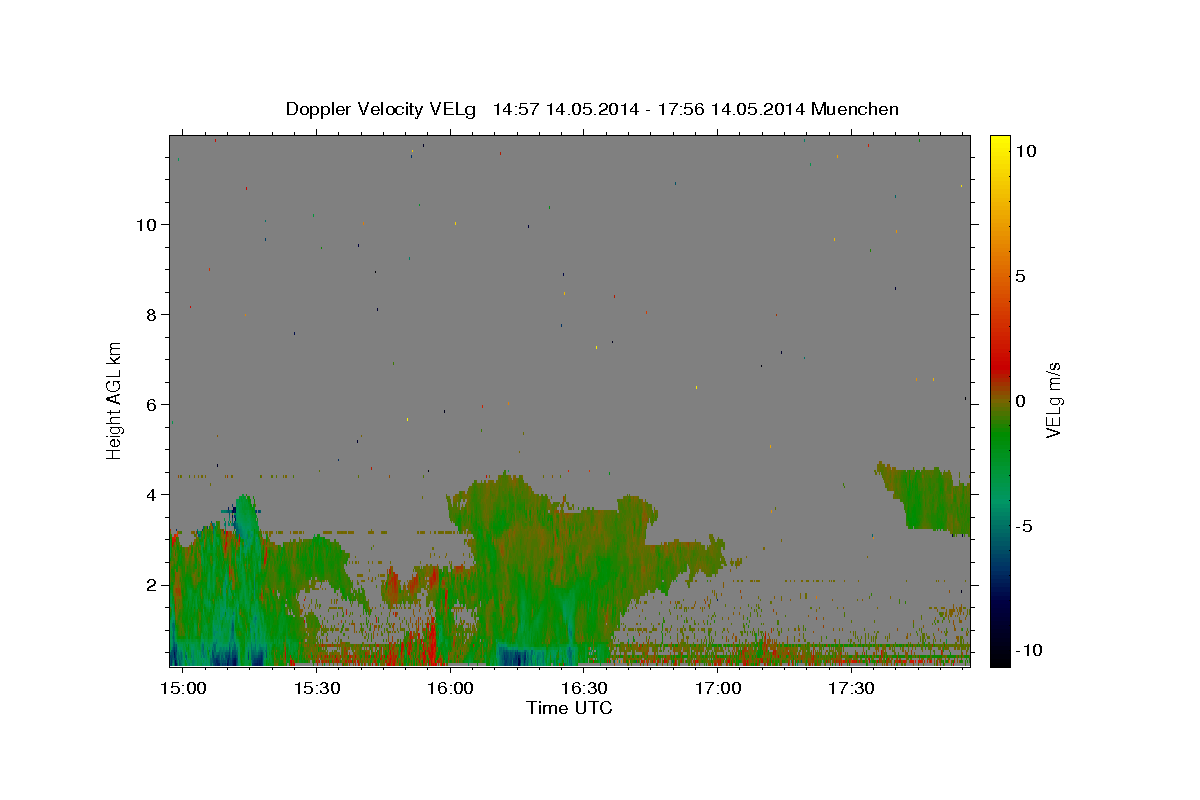This screenshot has height=800, width=1200.
Task: Click the 10 km height tick label
Action: [x=146, y=225]
